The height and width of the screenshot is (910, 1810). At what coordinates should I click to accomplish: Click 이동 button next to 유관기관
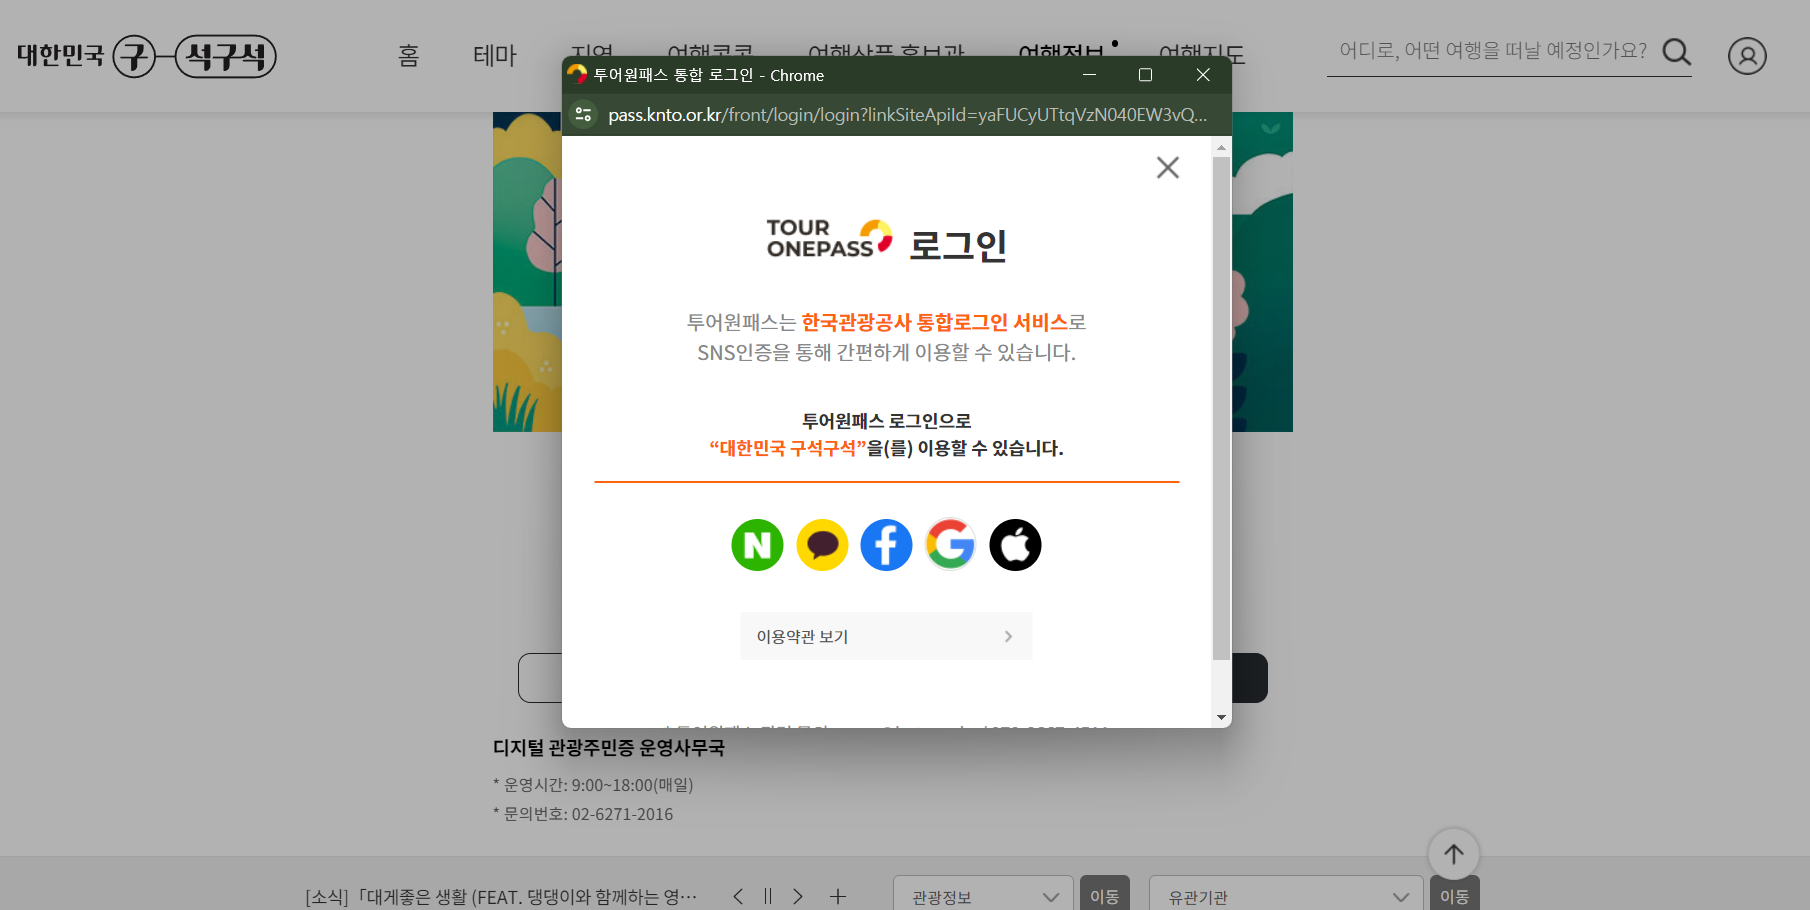(x=1455, y=895)
